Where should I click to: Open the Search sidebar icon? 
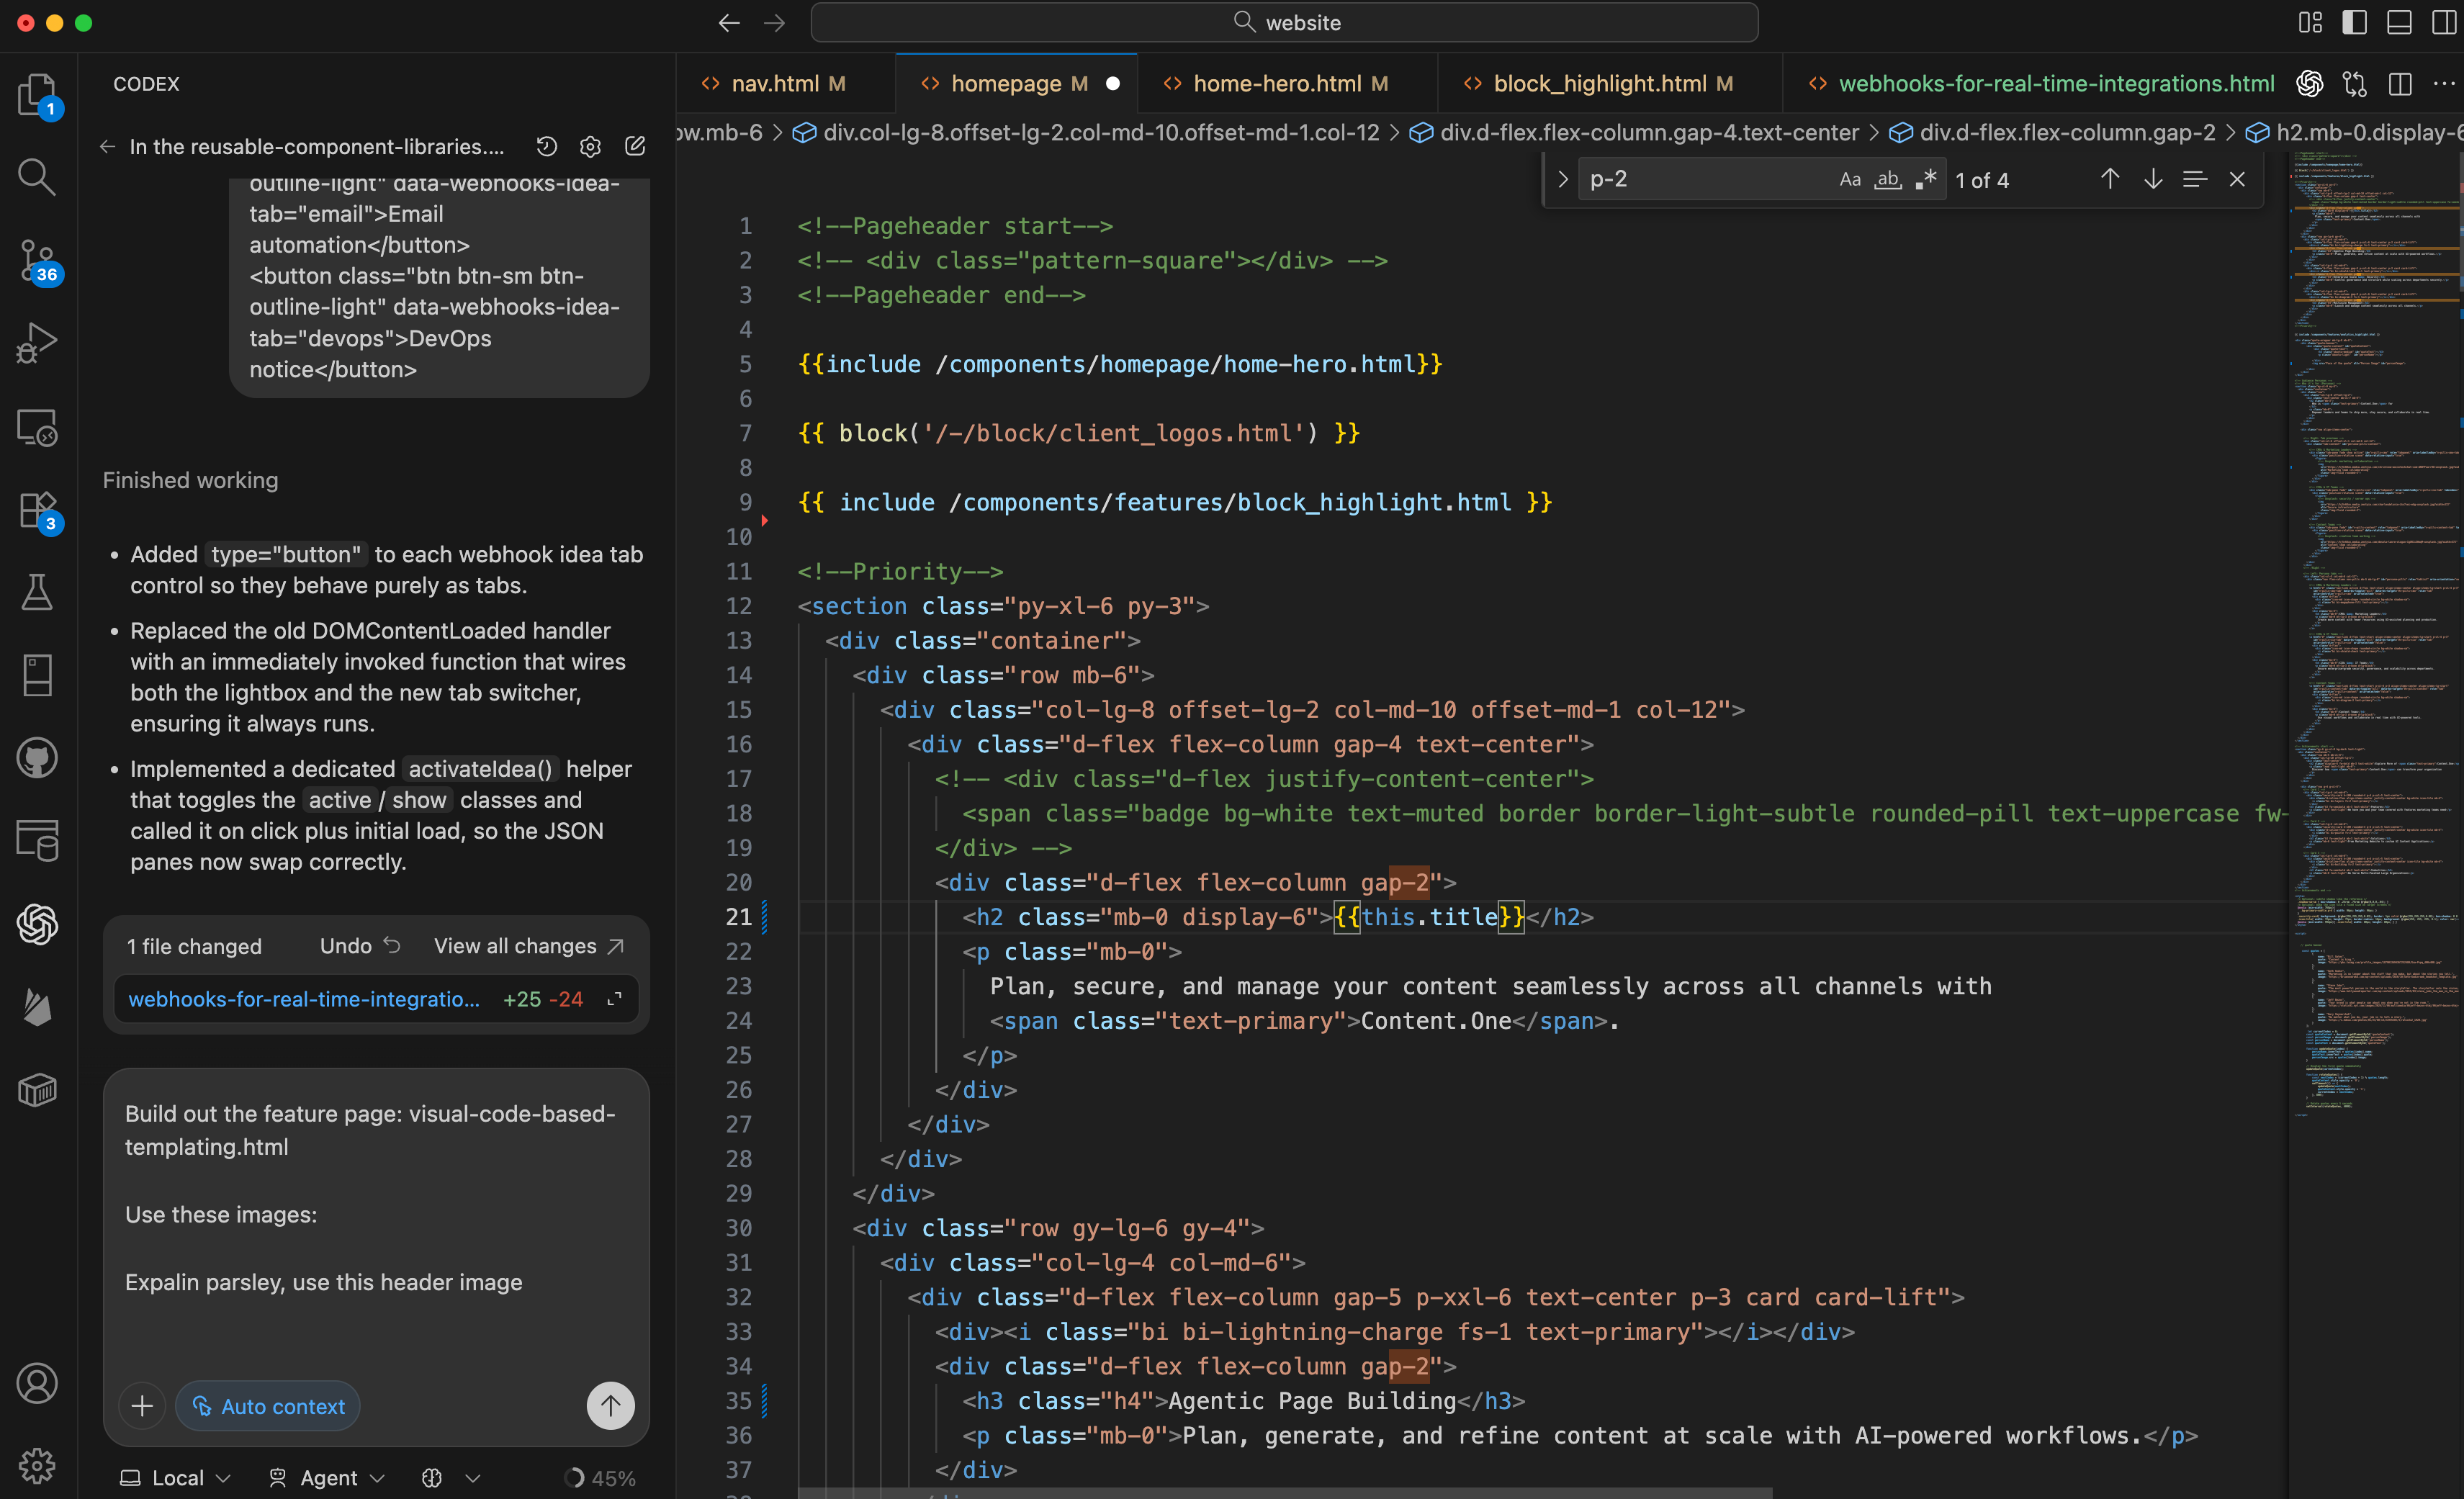(x=37, y=177)
